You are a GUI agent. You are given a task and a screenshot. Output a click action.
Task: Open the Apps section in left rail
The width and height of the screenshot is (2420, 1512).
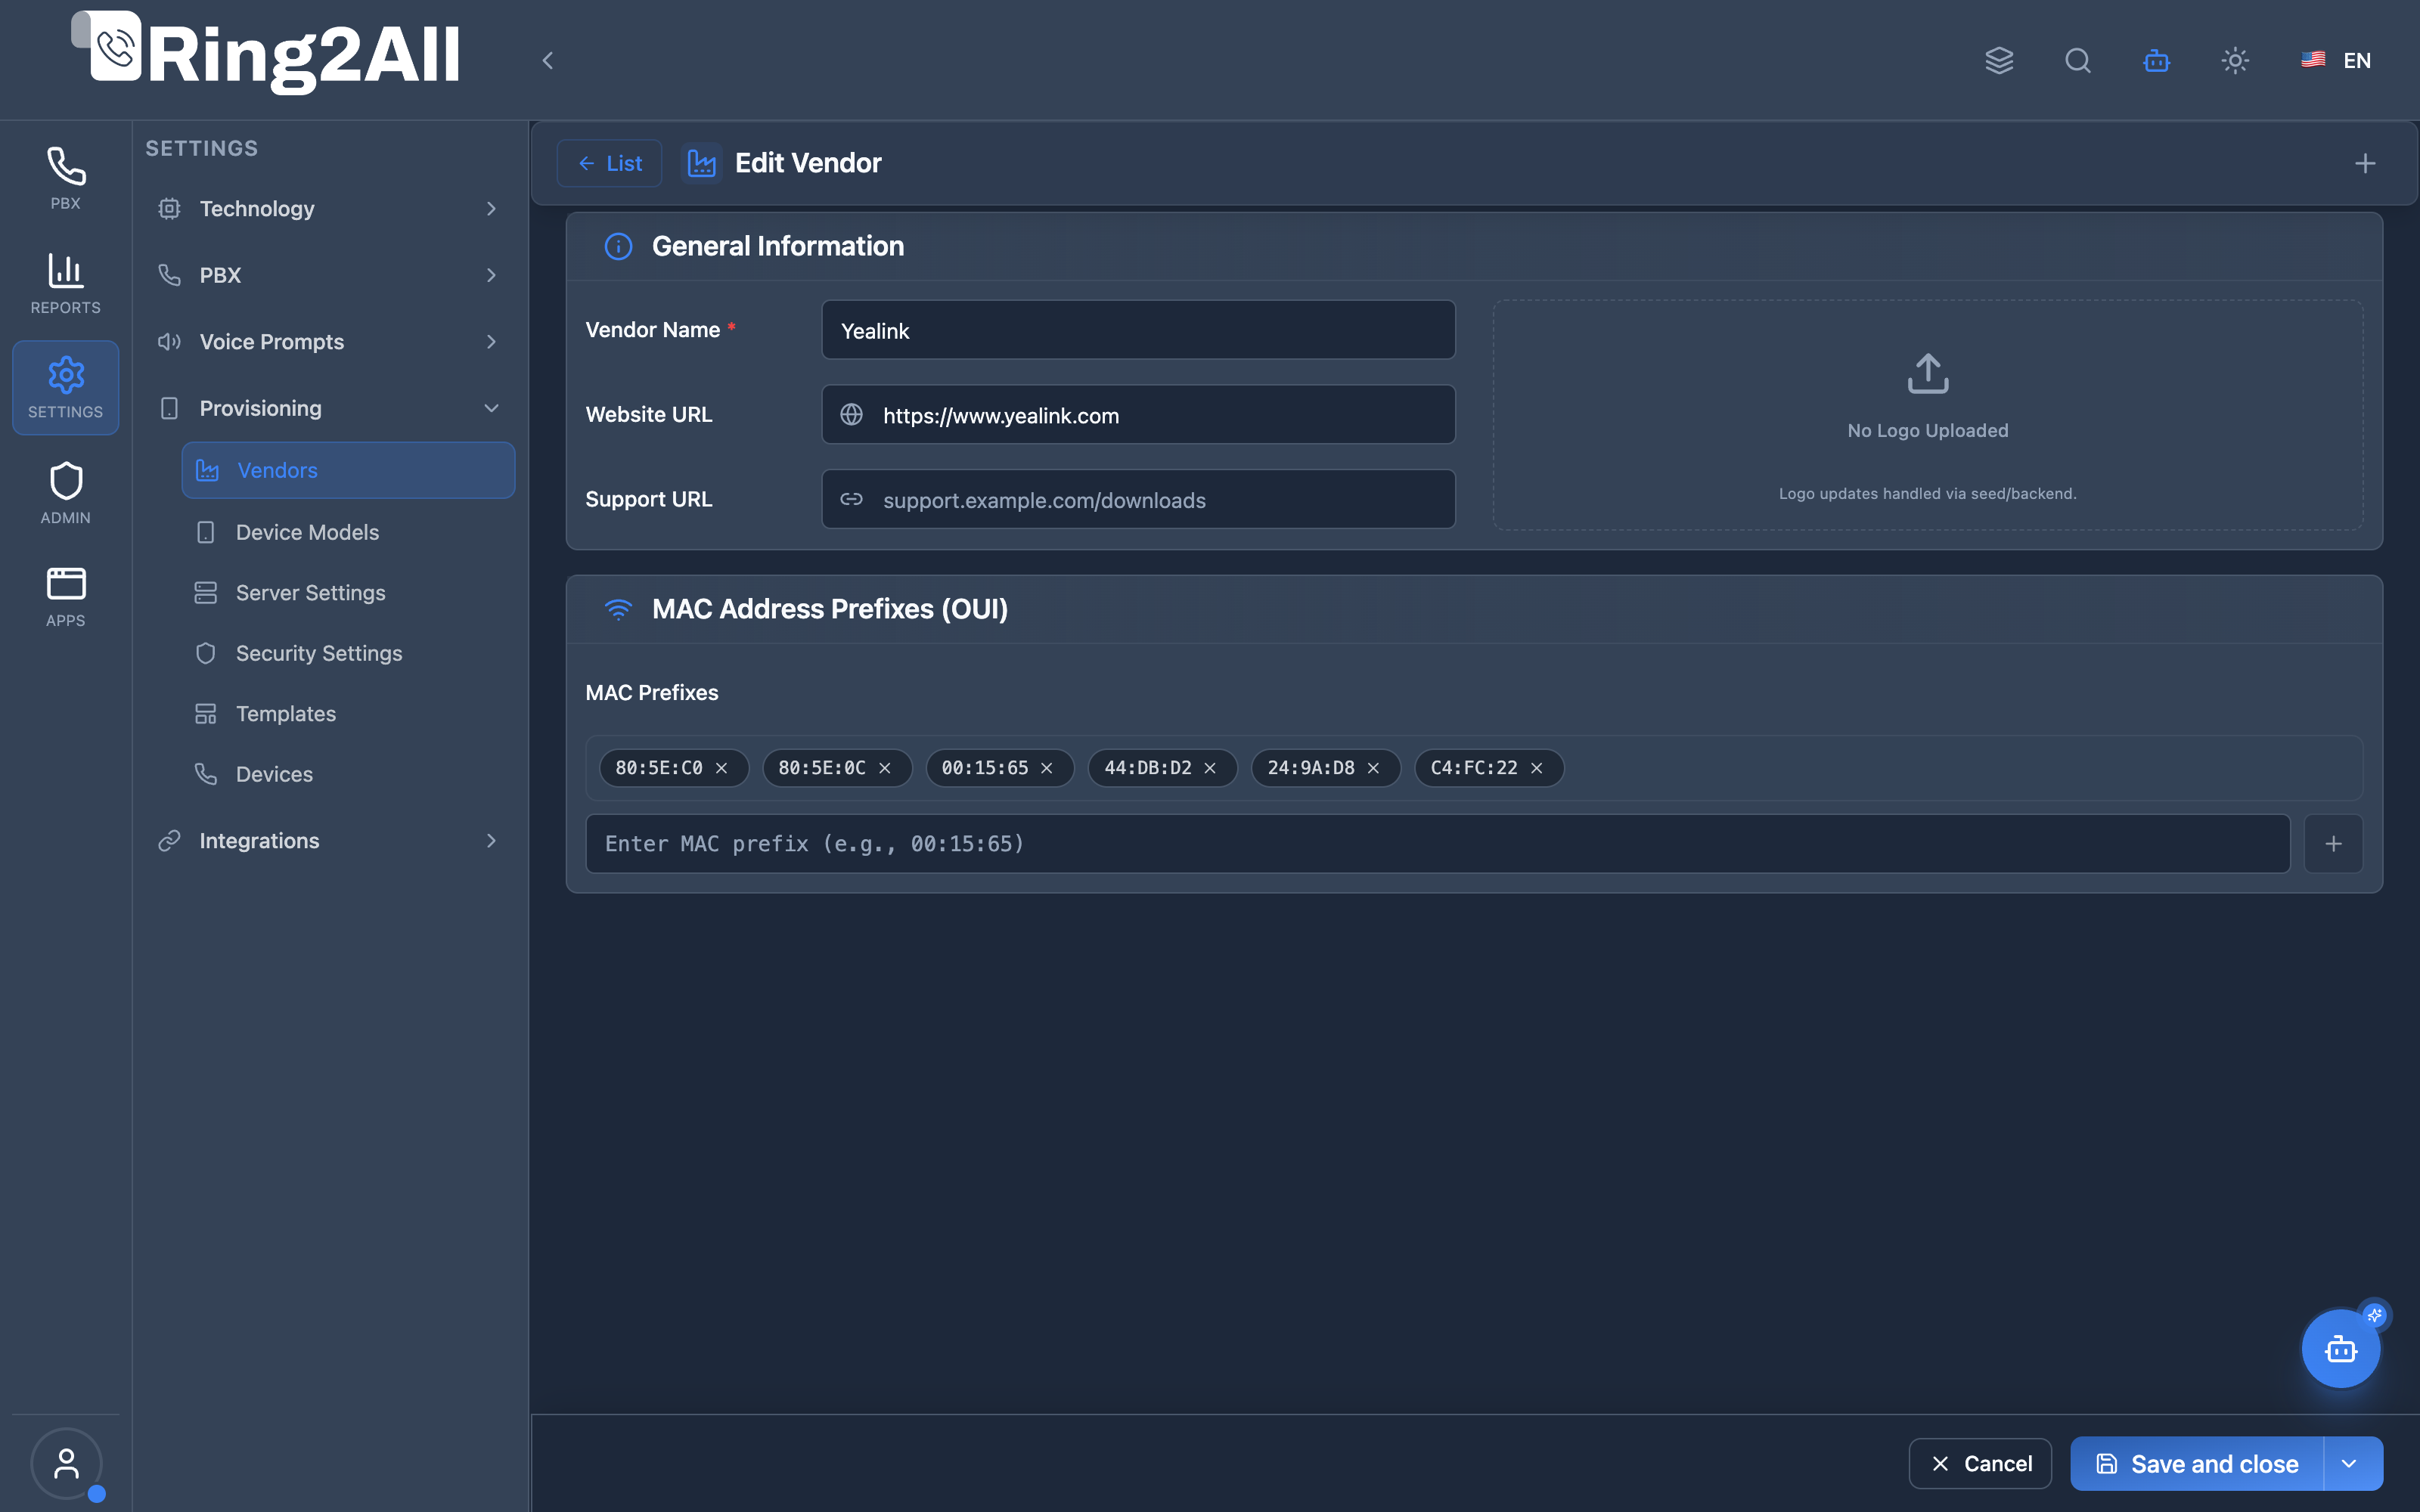tap(65, 597)
